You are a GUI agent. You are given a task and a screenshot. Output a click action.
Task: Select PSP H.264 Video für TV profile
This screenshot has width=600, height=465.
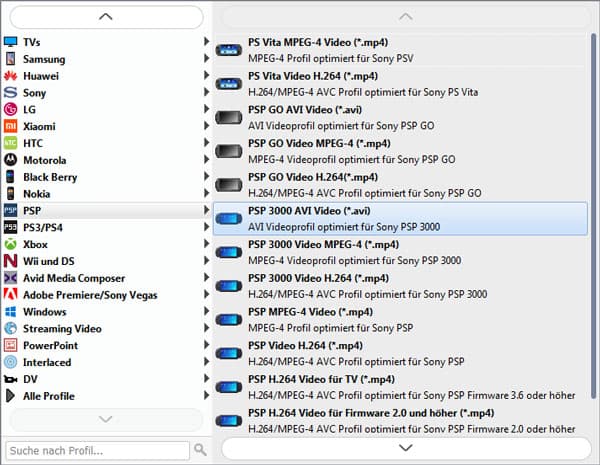coord(401,387)
